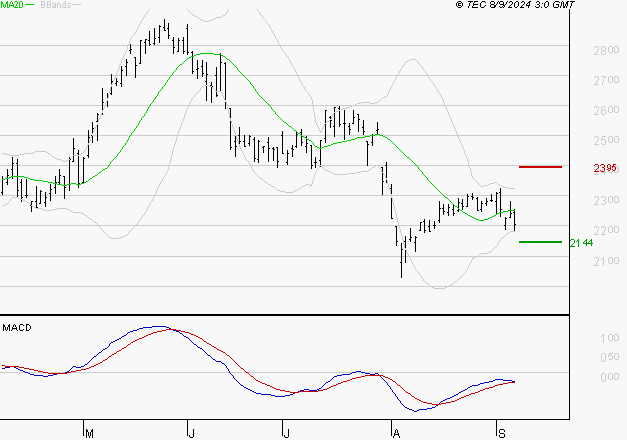The height and width of the screenshot is (440, 627).
Task: Click the BBands legend label
Action: click(56, 5)
